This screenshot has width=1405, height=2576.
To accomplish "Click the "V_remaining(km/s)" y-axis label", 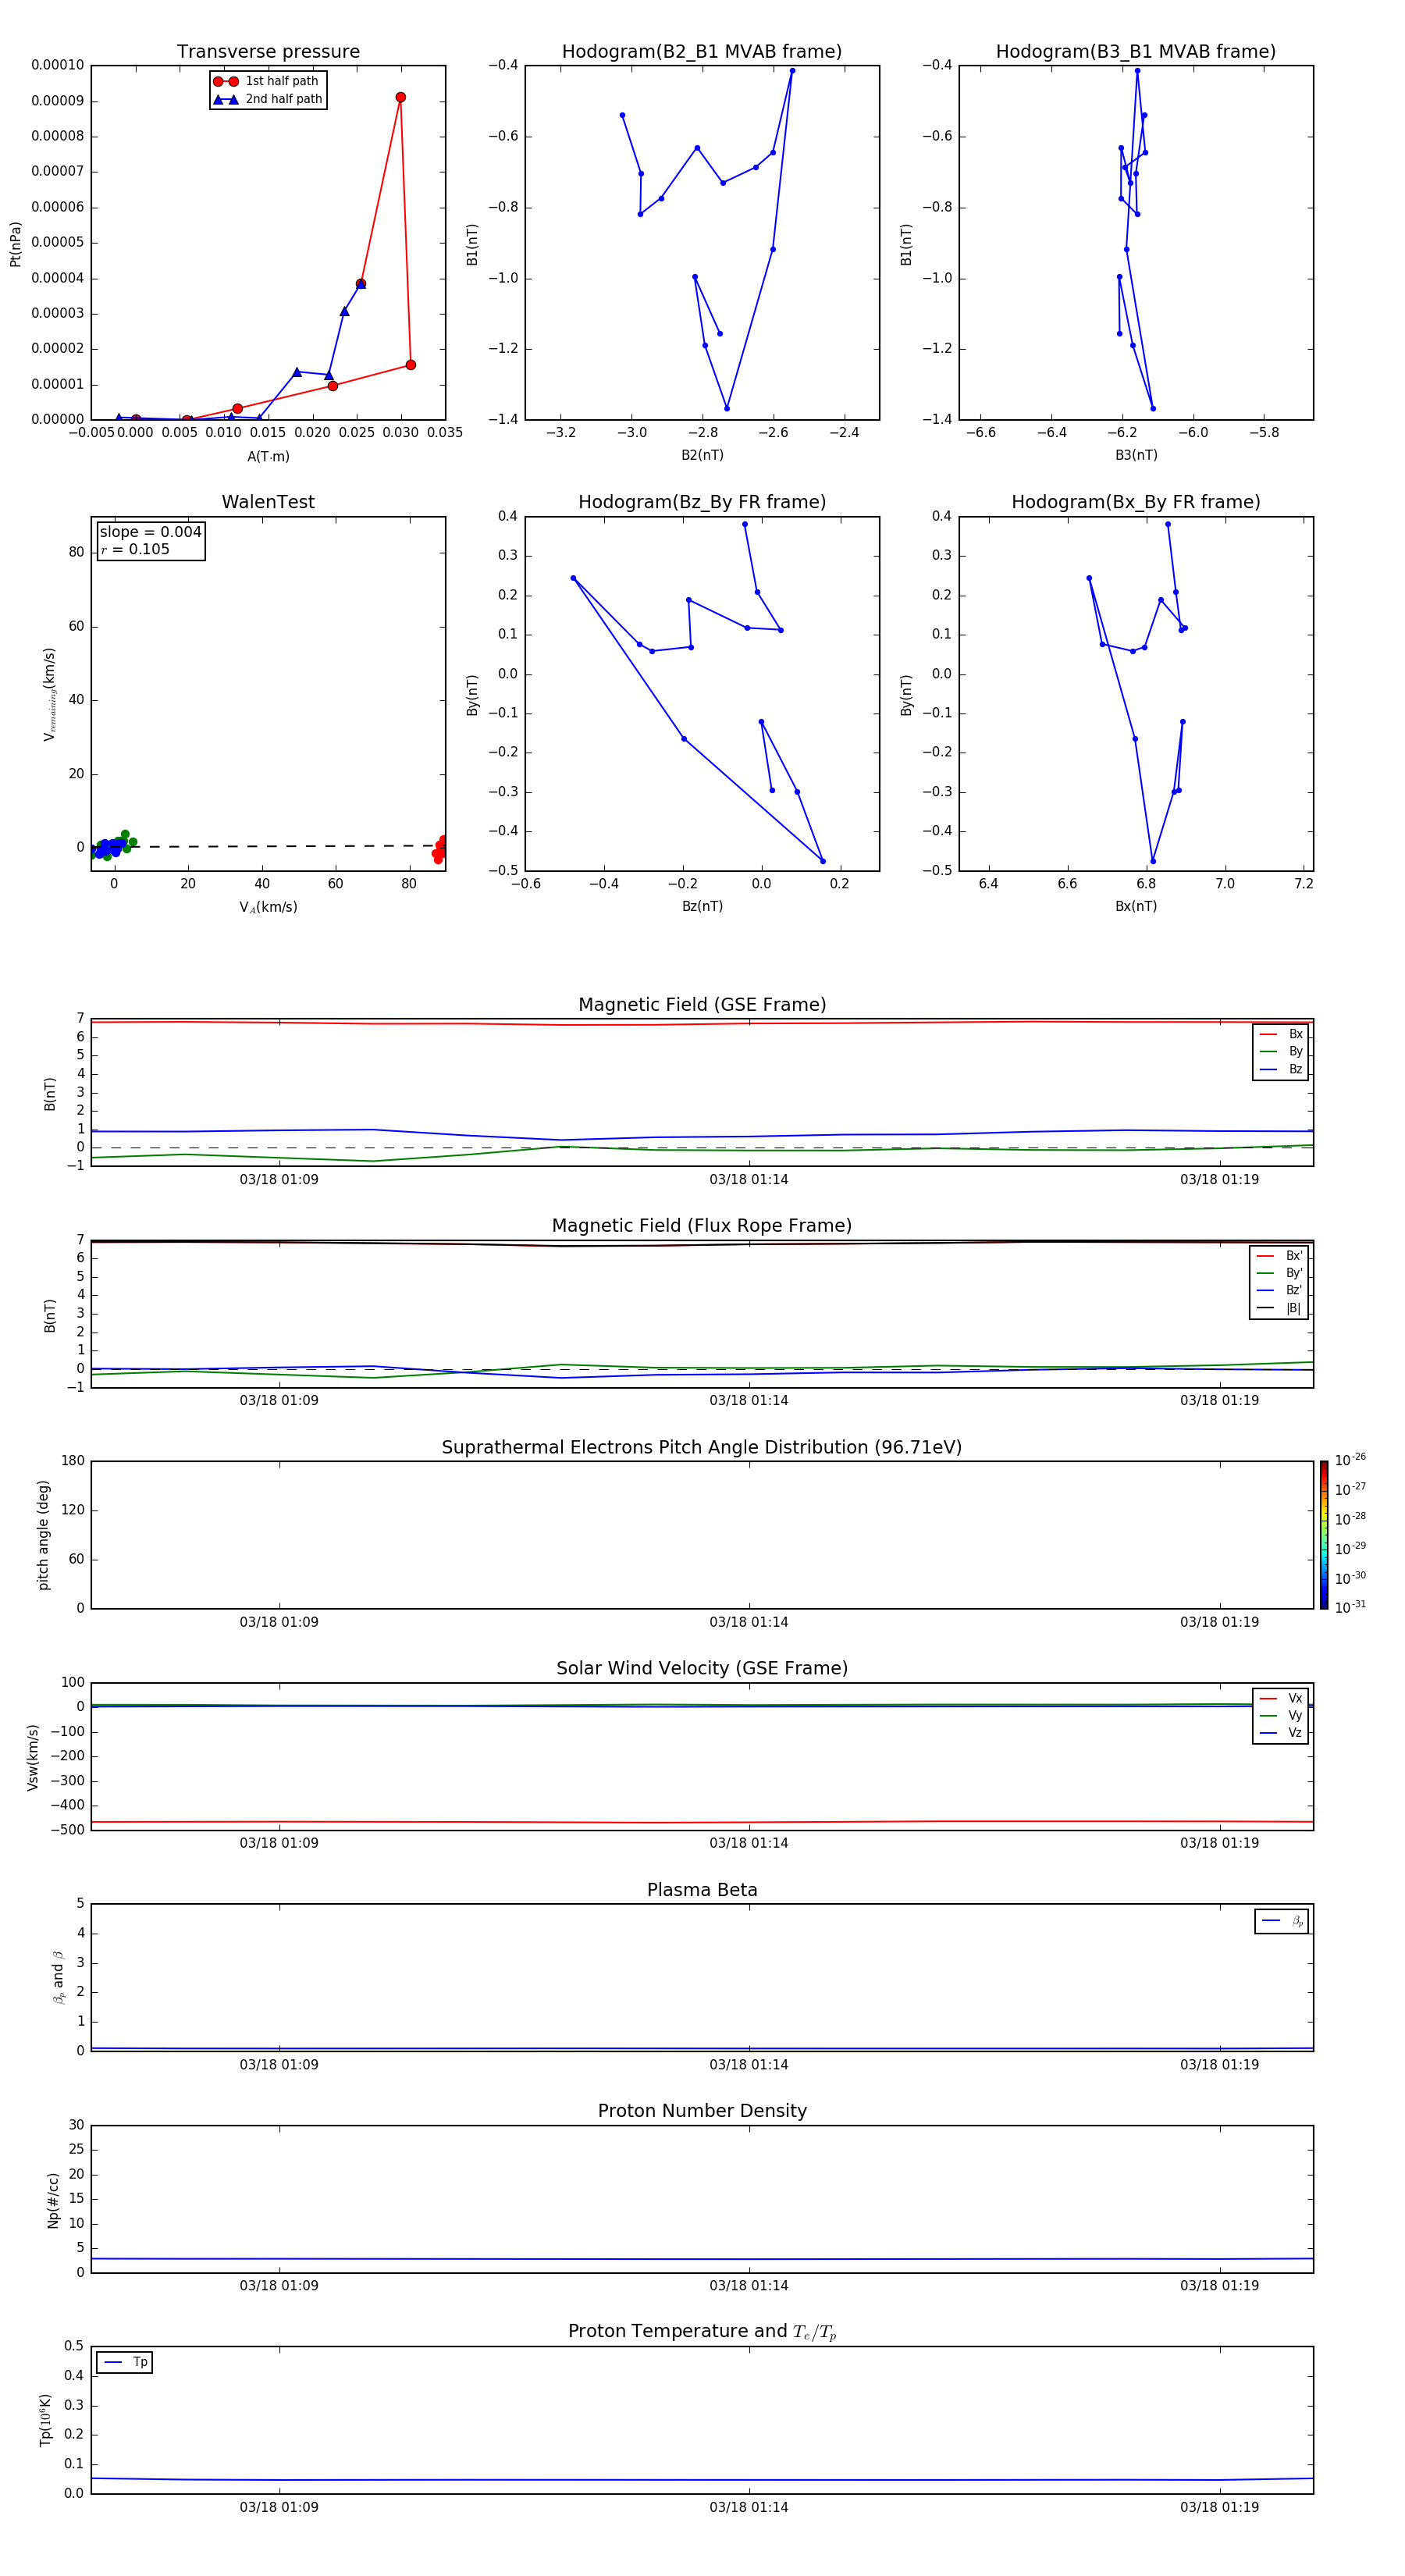I will [49, 694].
